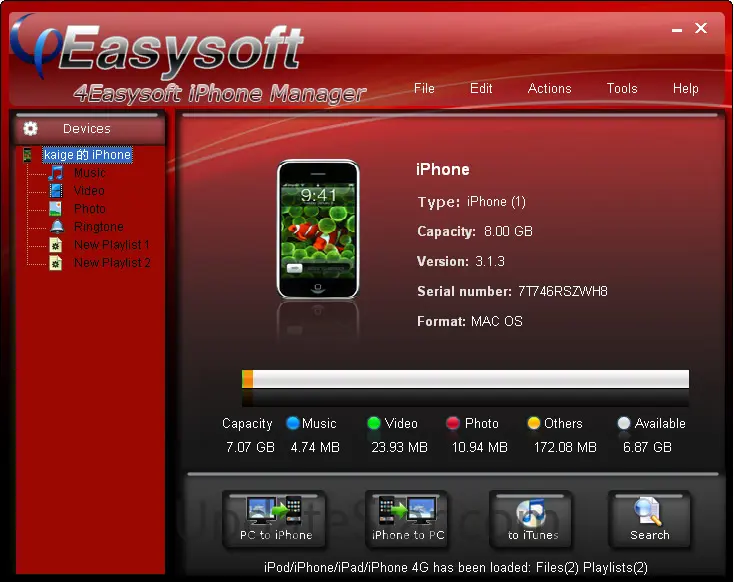Click the iPhone device picture
The image size is (734, 582).
[318, 229]
